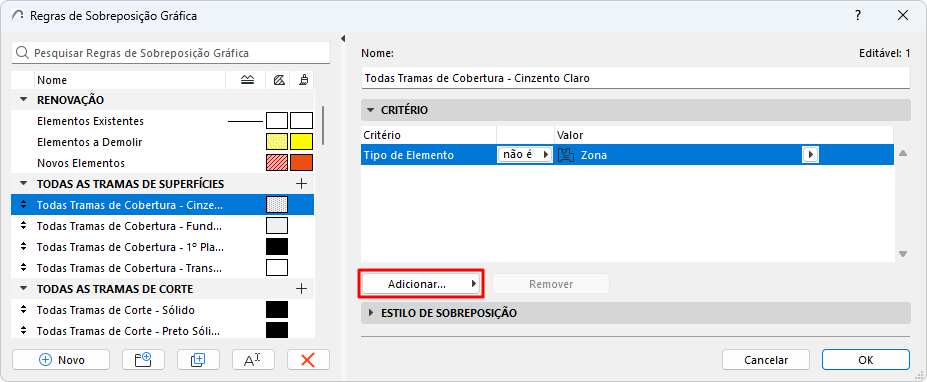Click reorder handle of Todas Tramas de Corte - Sólido
Image resolution: width=927 pixels, height=382 pixels.
pyautogui.click(x=23, y=310)
